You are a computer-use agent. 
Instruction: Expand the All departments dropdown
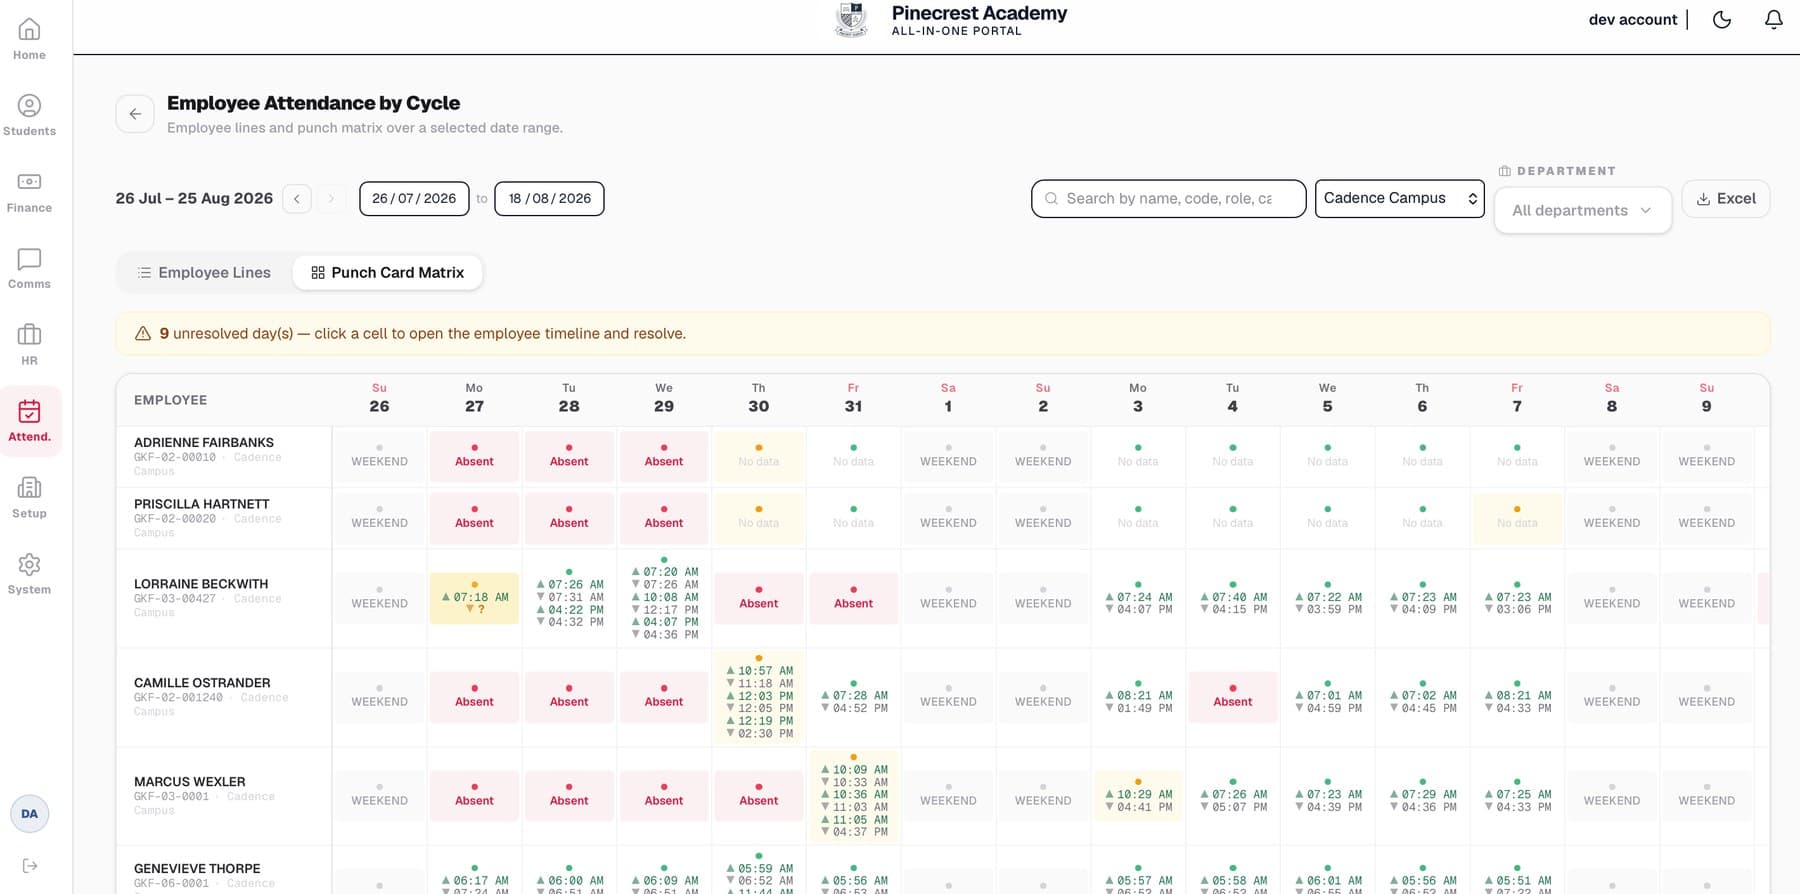1582,210
